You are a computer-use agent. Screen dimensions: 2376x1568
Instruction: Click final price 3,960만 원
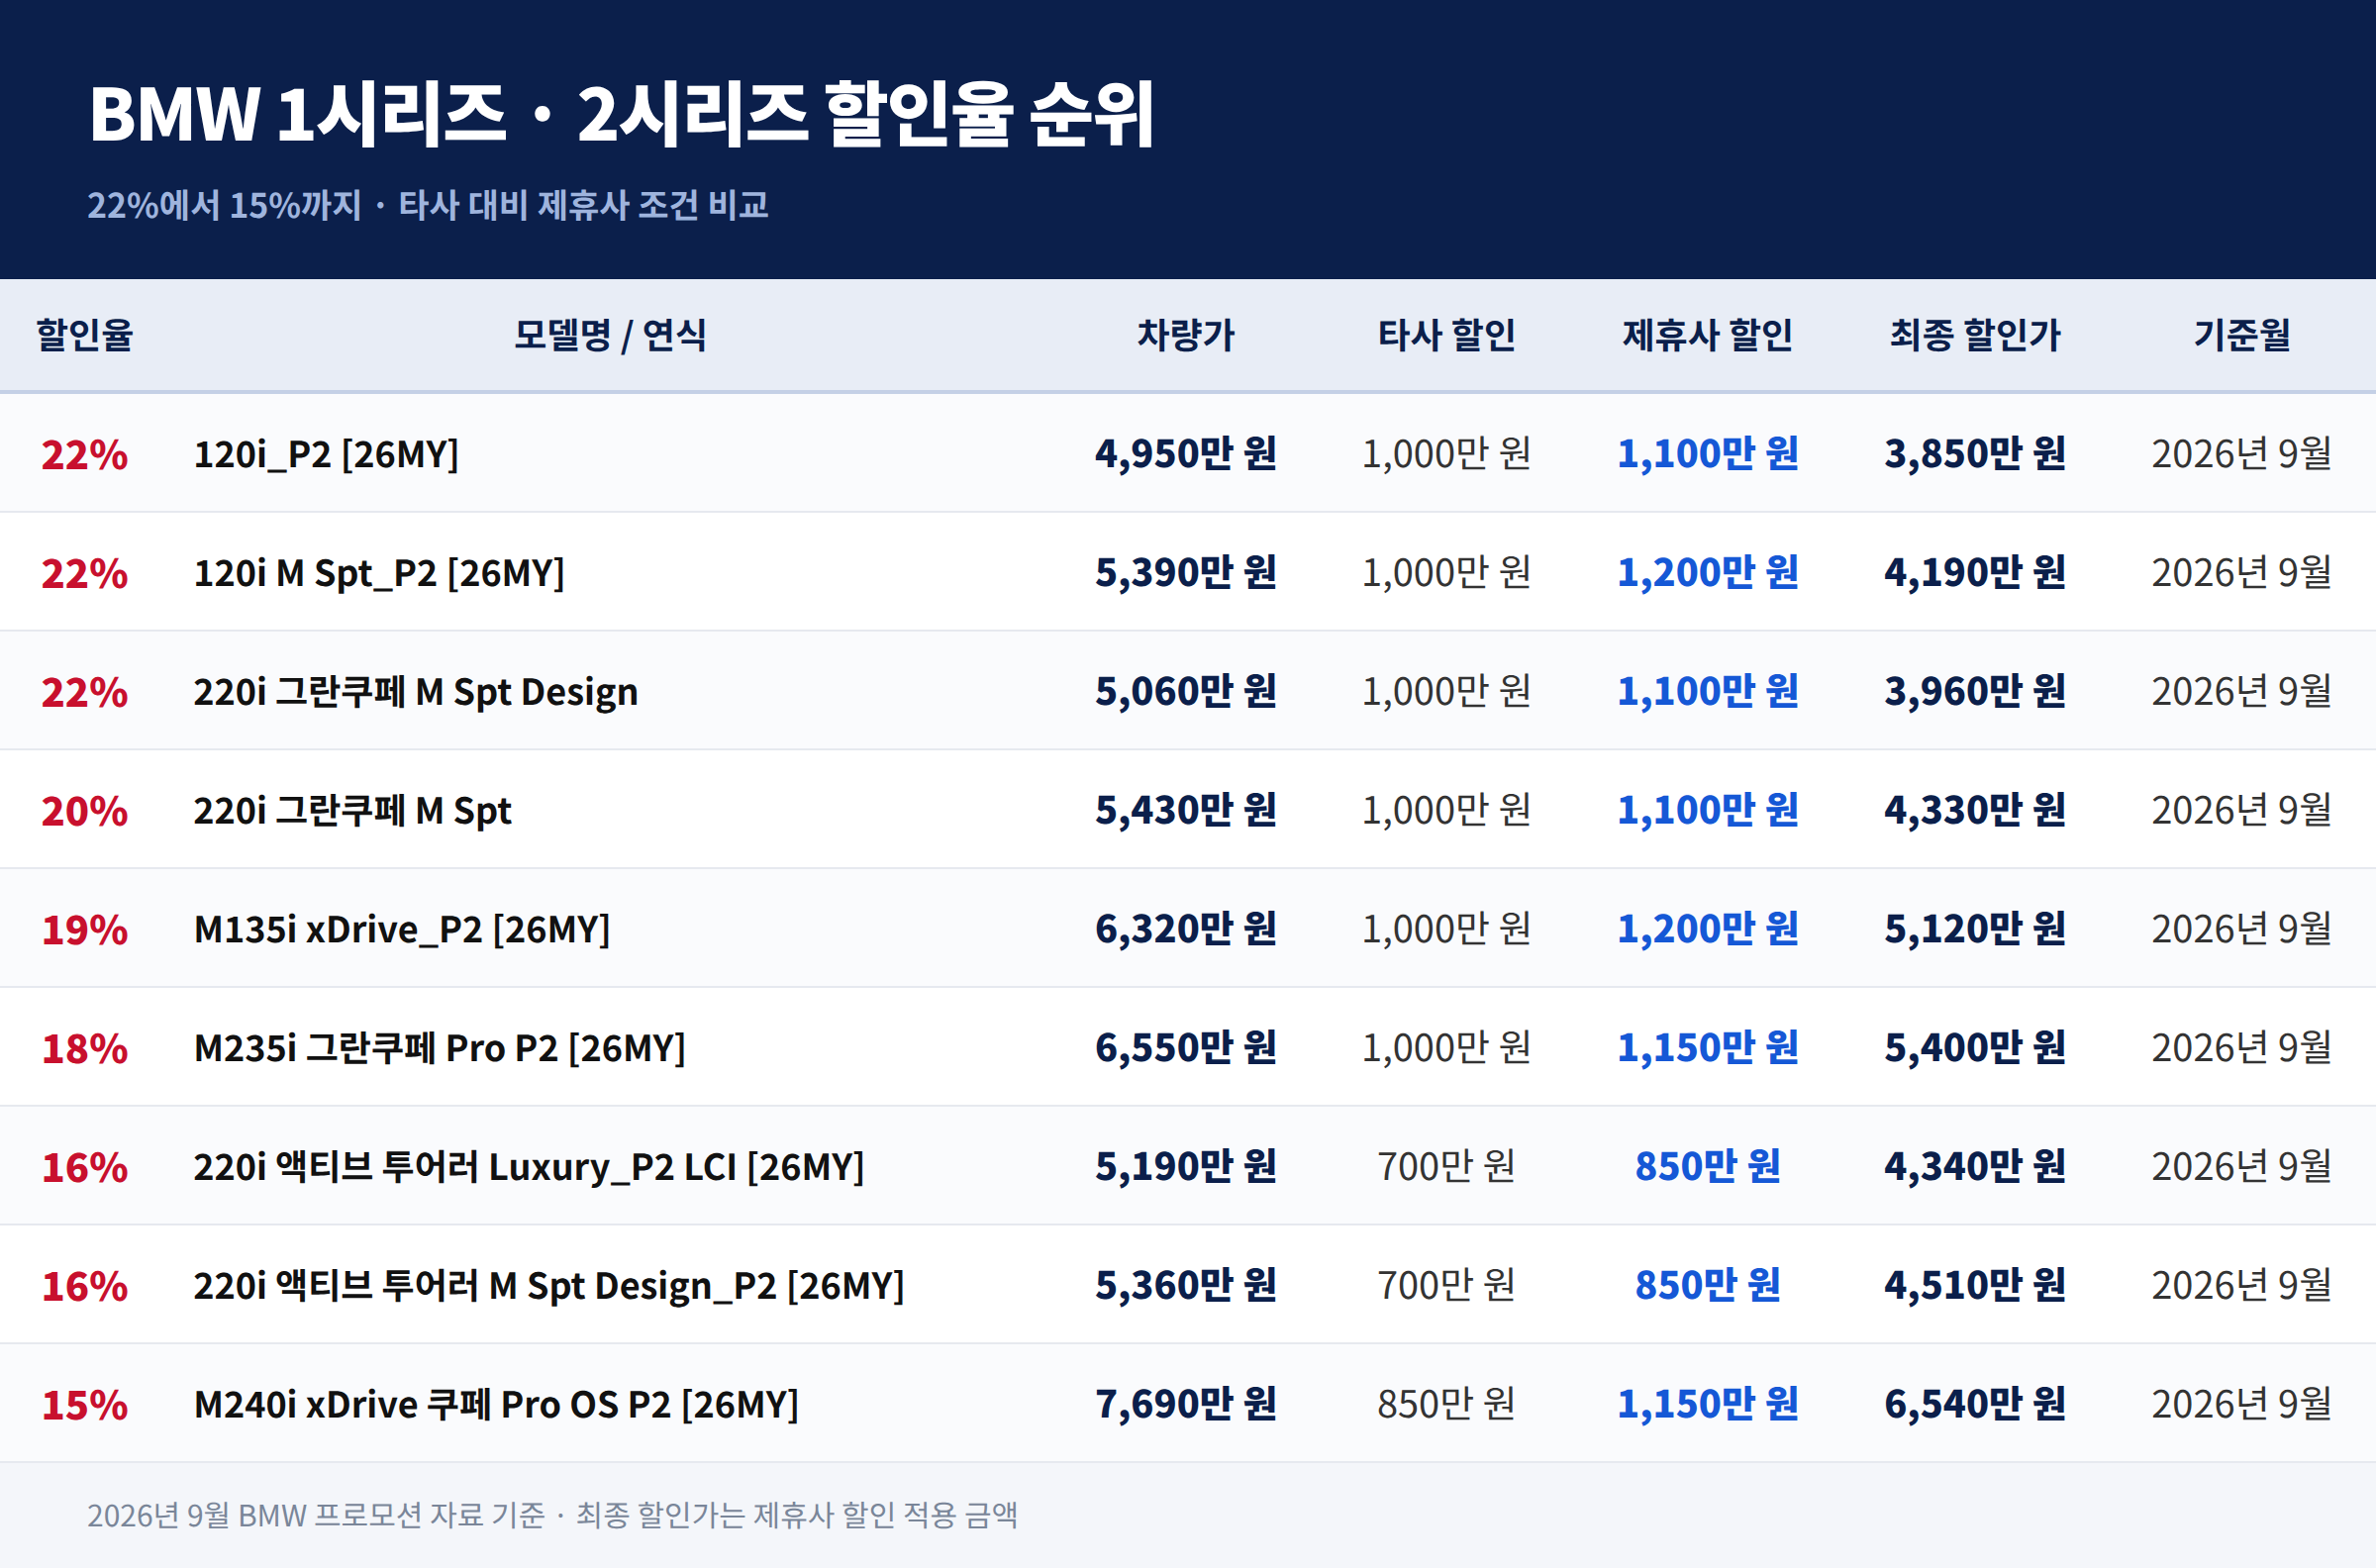coord(1975,692)
